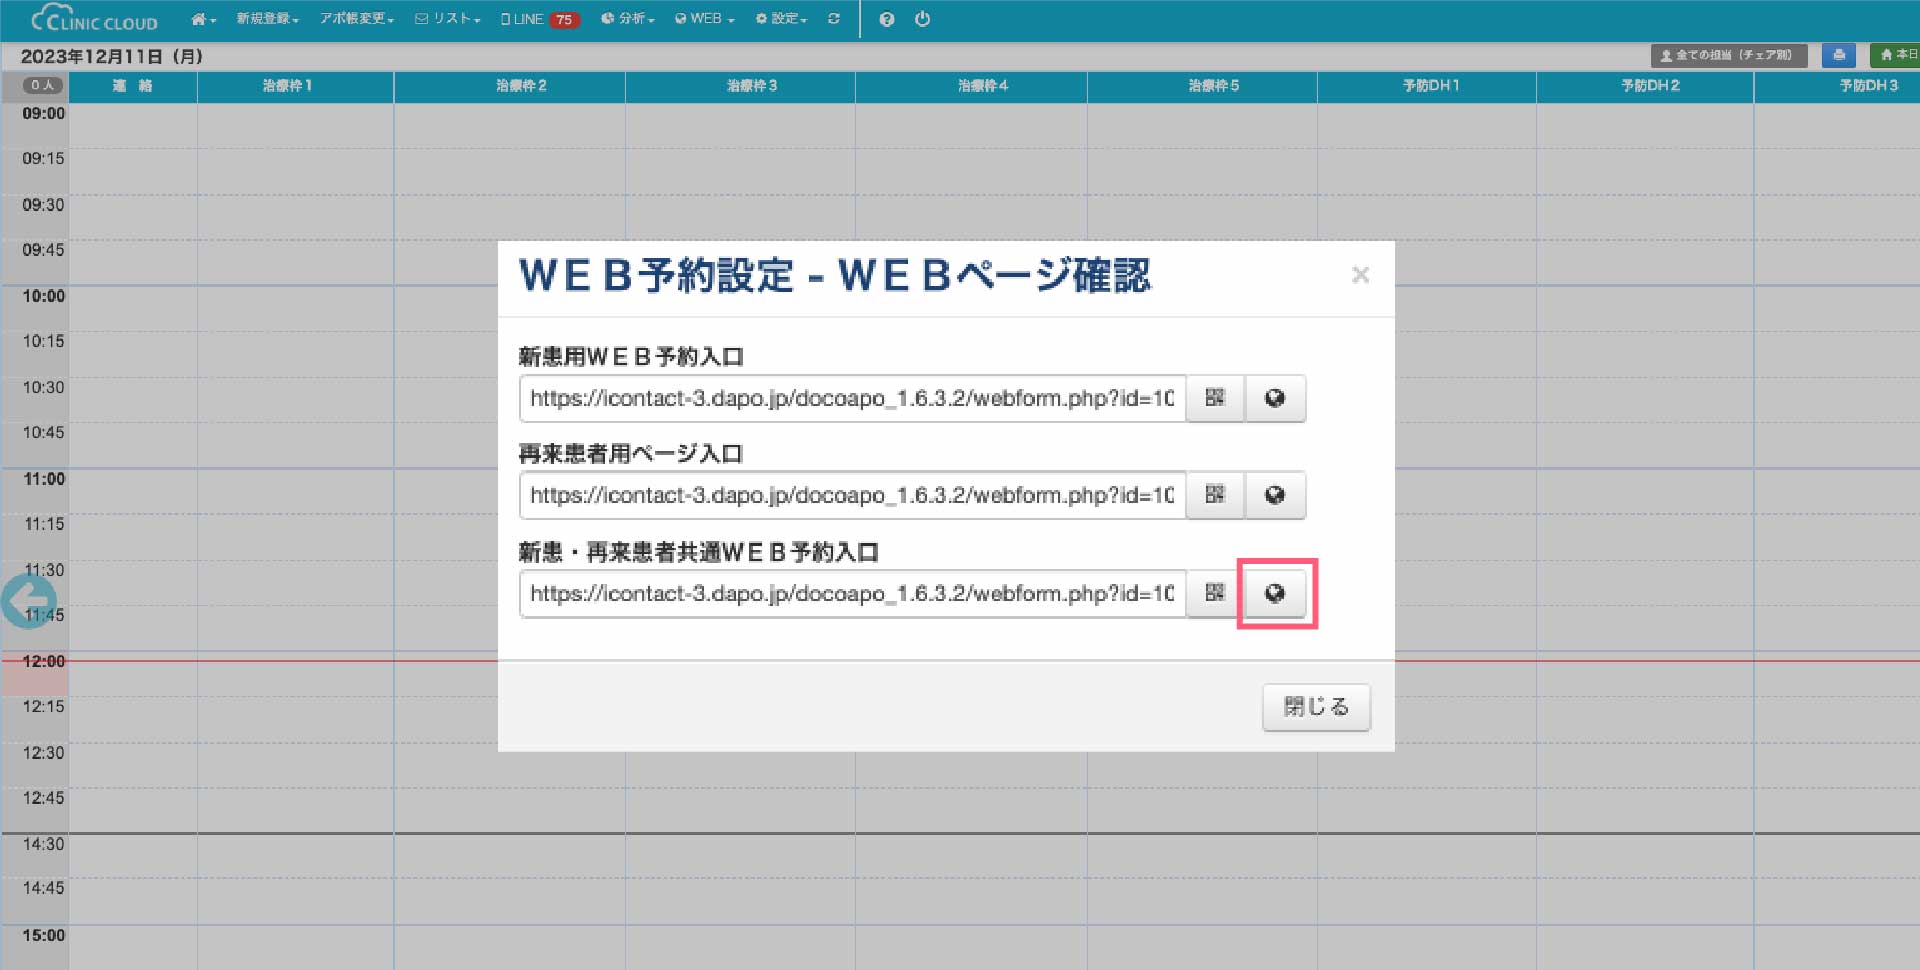
Task: Open the 新規登録 dropdown menu
Action: (x=267, y=19)
